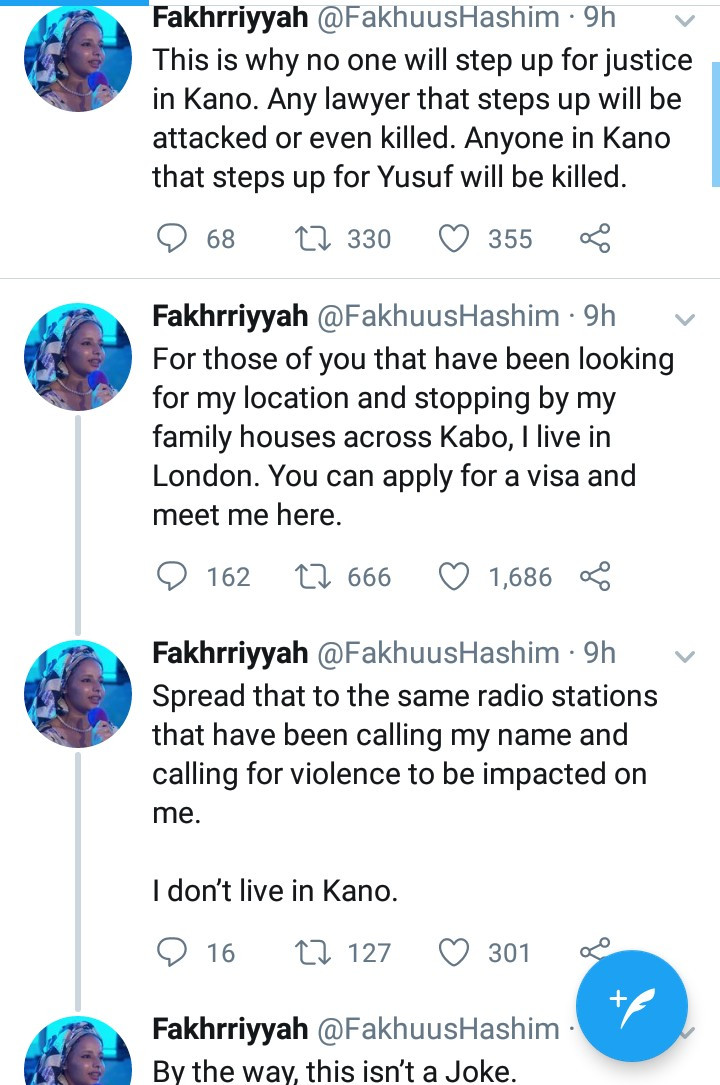The width and height of the screenshot is (720, 1085).
Task: Tap the floating compose tweet button
Action: pos(632,1005)
